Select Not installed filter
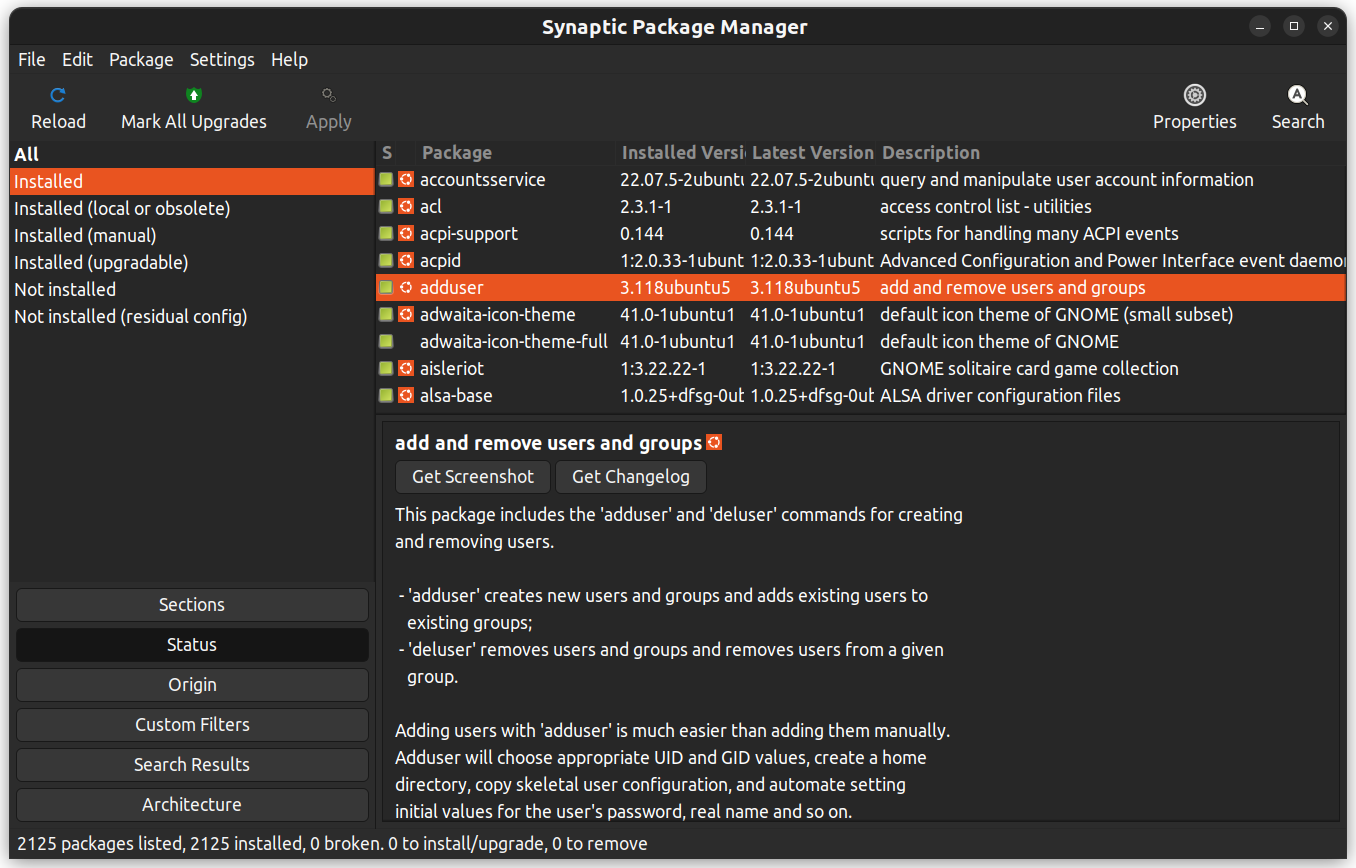This screenshot has height=868, width=1356. tap(192, 289)
